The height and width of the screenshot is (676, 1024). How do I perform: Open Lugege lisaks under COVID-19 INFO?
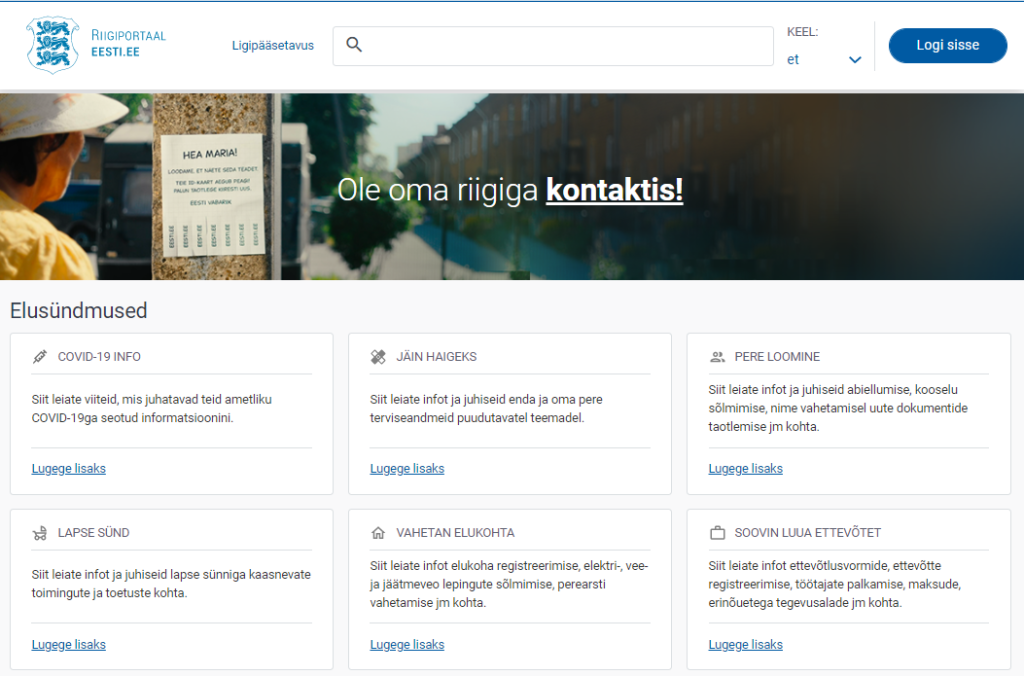coord(69,468)
